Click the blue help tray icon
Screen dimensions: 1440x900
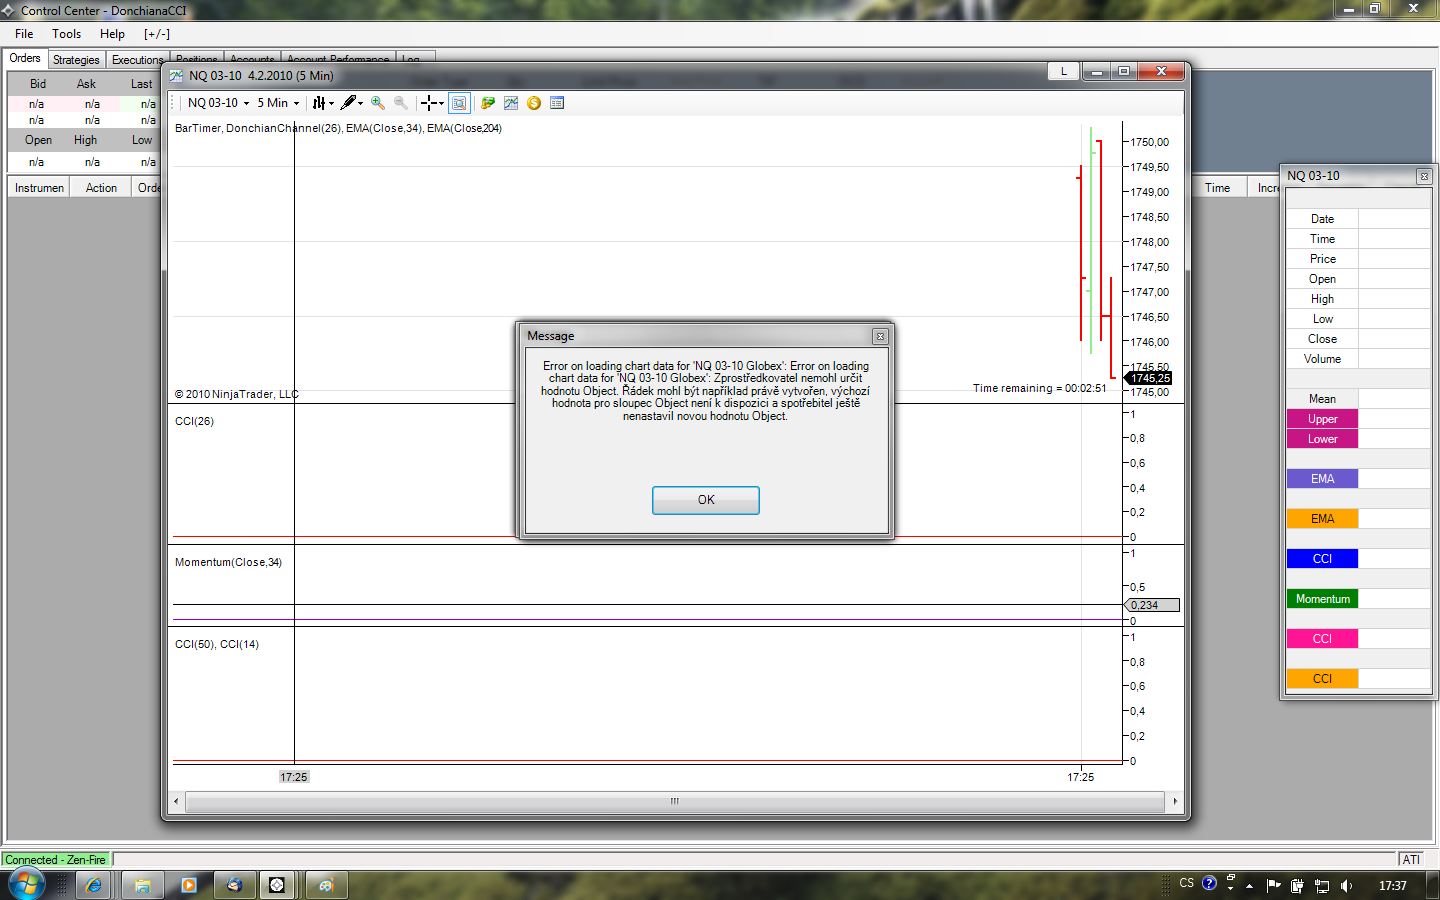tap(1209, 883)
